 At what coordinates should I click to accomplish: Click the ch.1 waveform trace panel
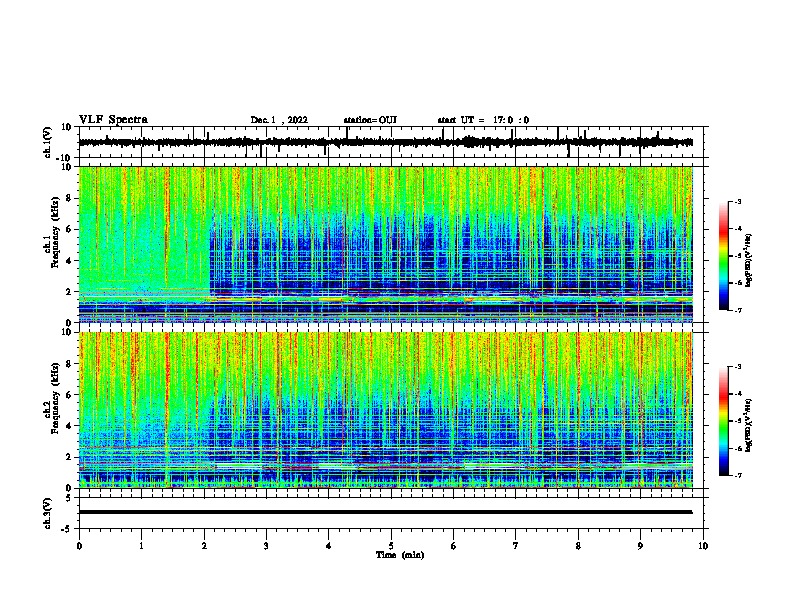tap(390, 142)
